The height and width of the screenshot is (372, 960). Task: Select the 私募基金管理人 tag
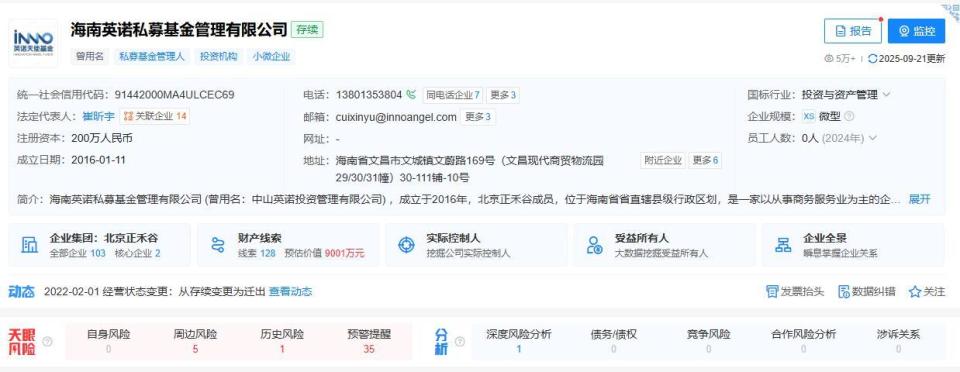(151, 57)
